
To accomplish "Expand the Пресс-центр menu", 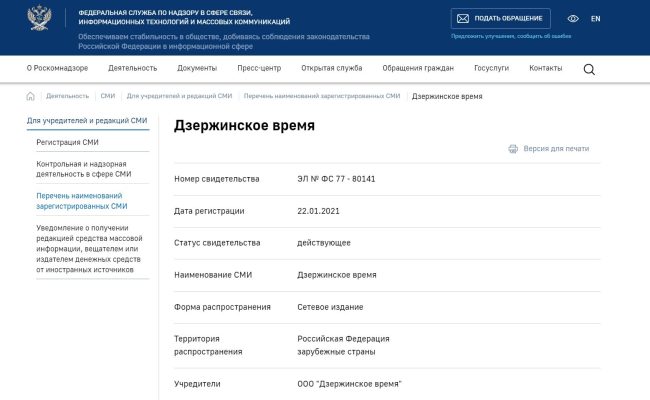I will pos(259,68).
